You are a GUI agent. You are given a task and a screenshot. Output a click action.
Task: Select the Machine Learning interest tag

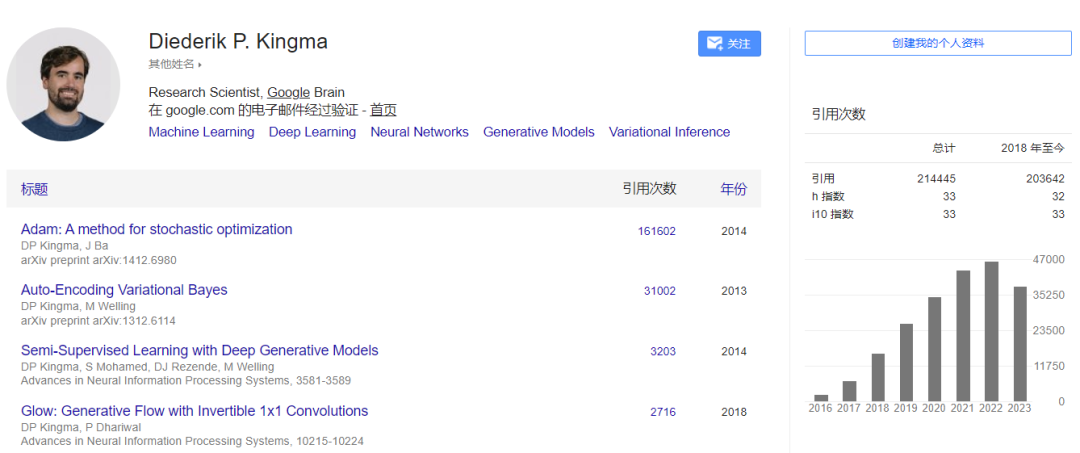(x=201, y=132)
